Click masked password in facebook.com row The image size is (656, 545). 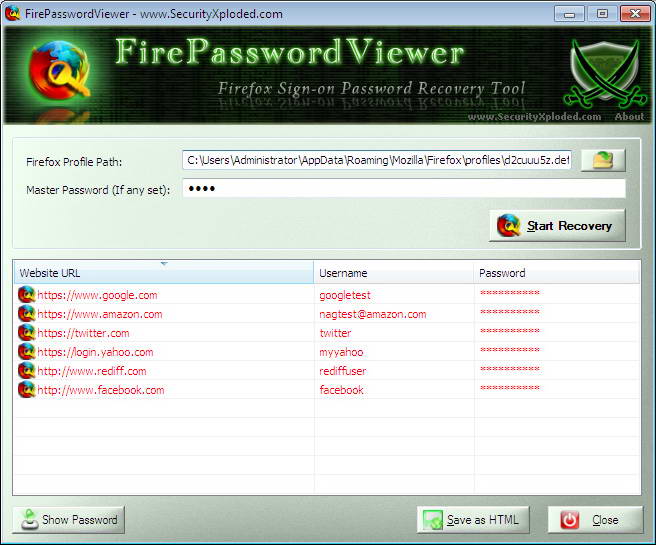click(510, 388)
